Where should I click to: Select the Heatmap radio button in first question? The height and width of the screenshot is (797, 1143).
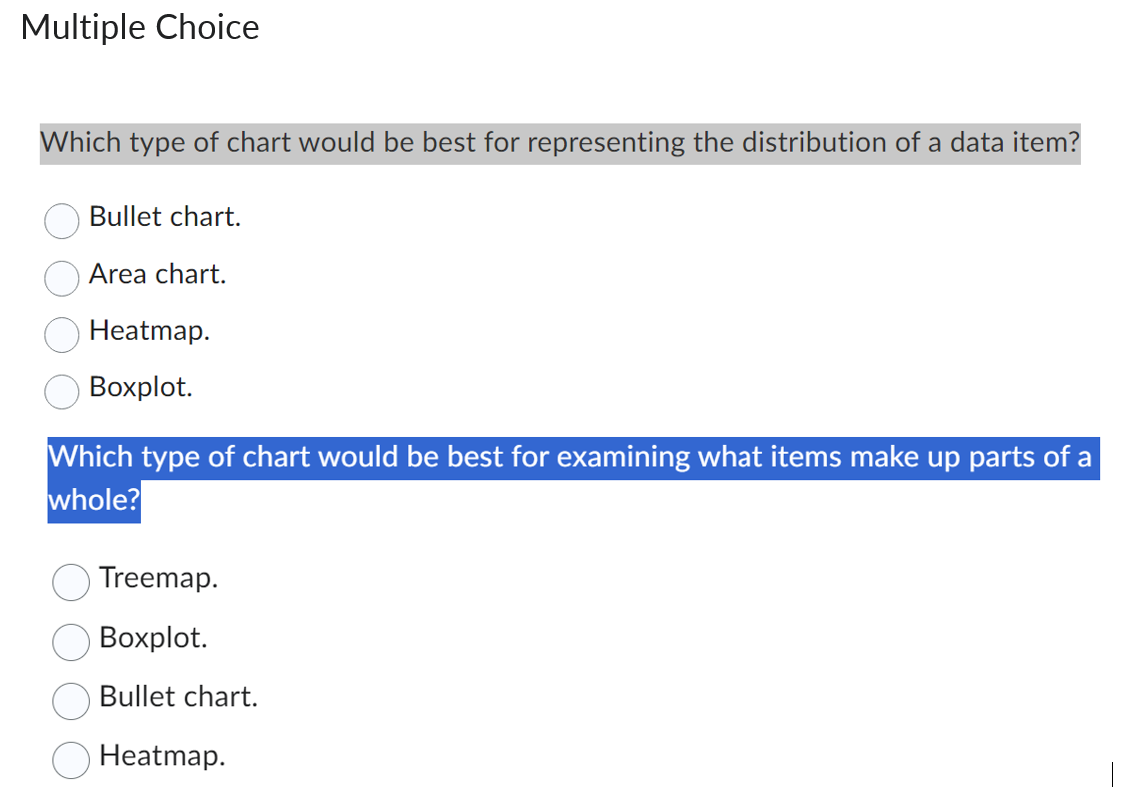(61, 336)
